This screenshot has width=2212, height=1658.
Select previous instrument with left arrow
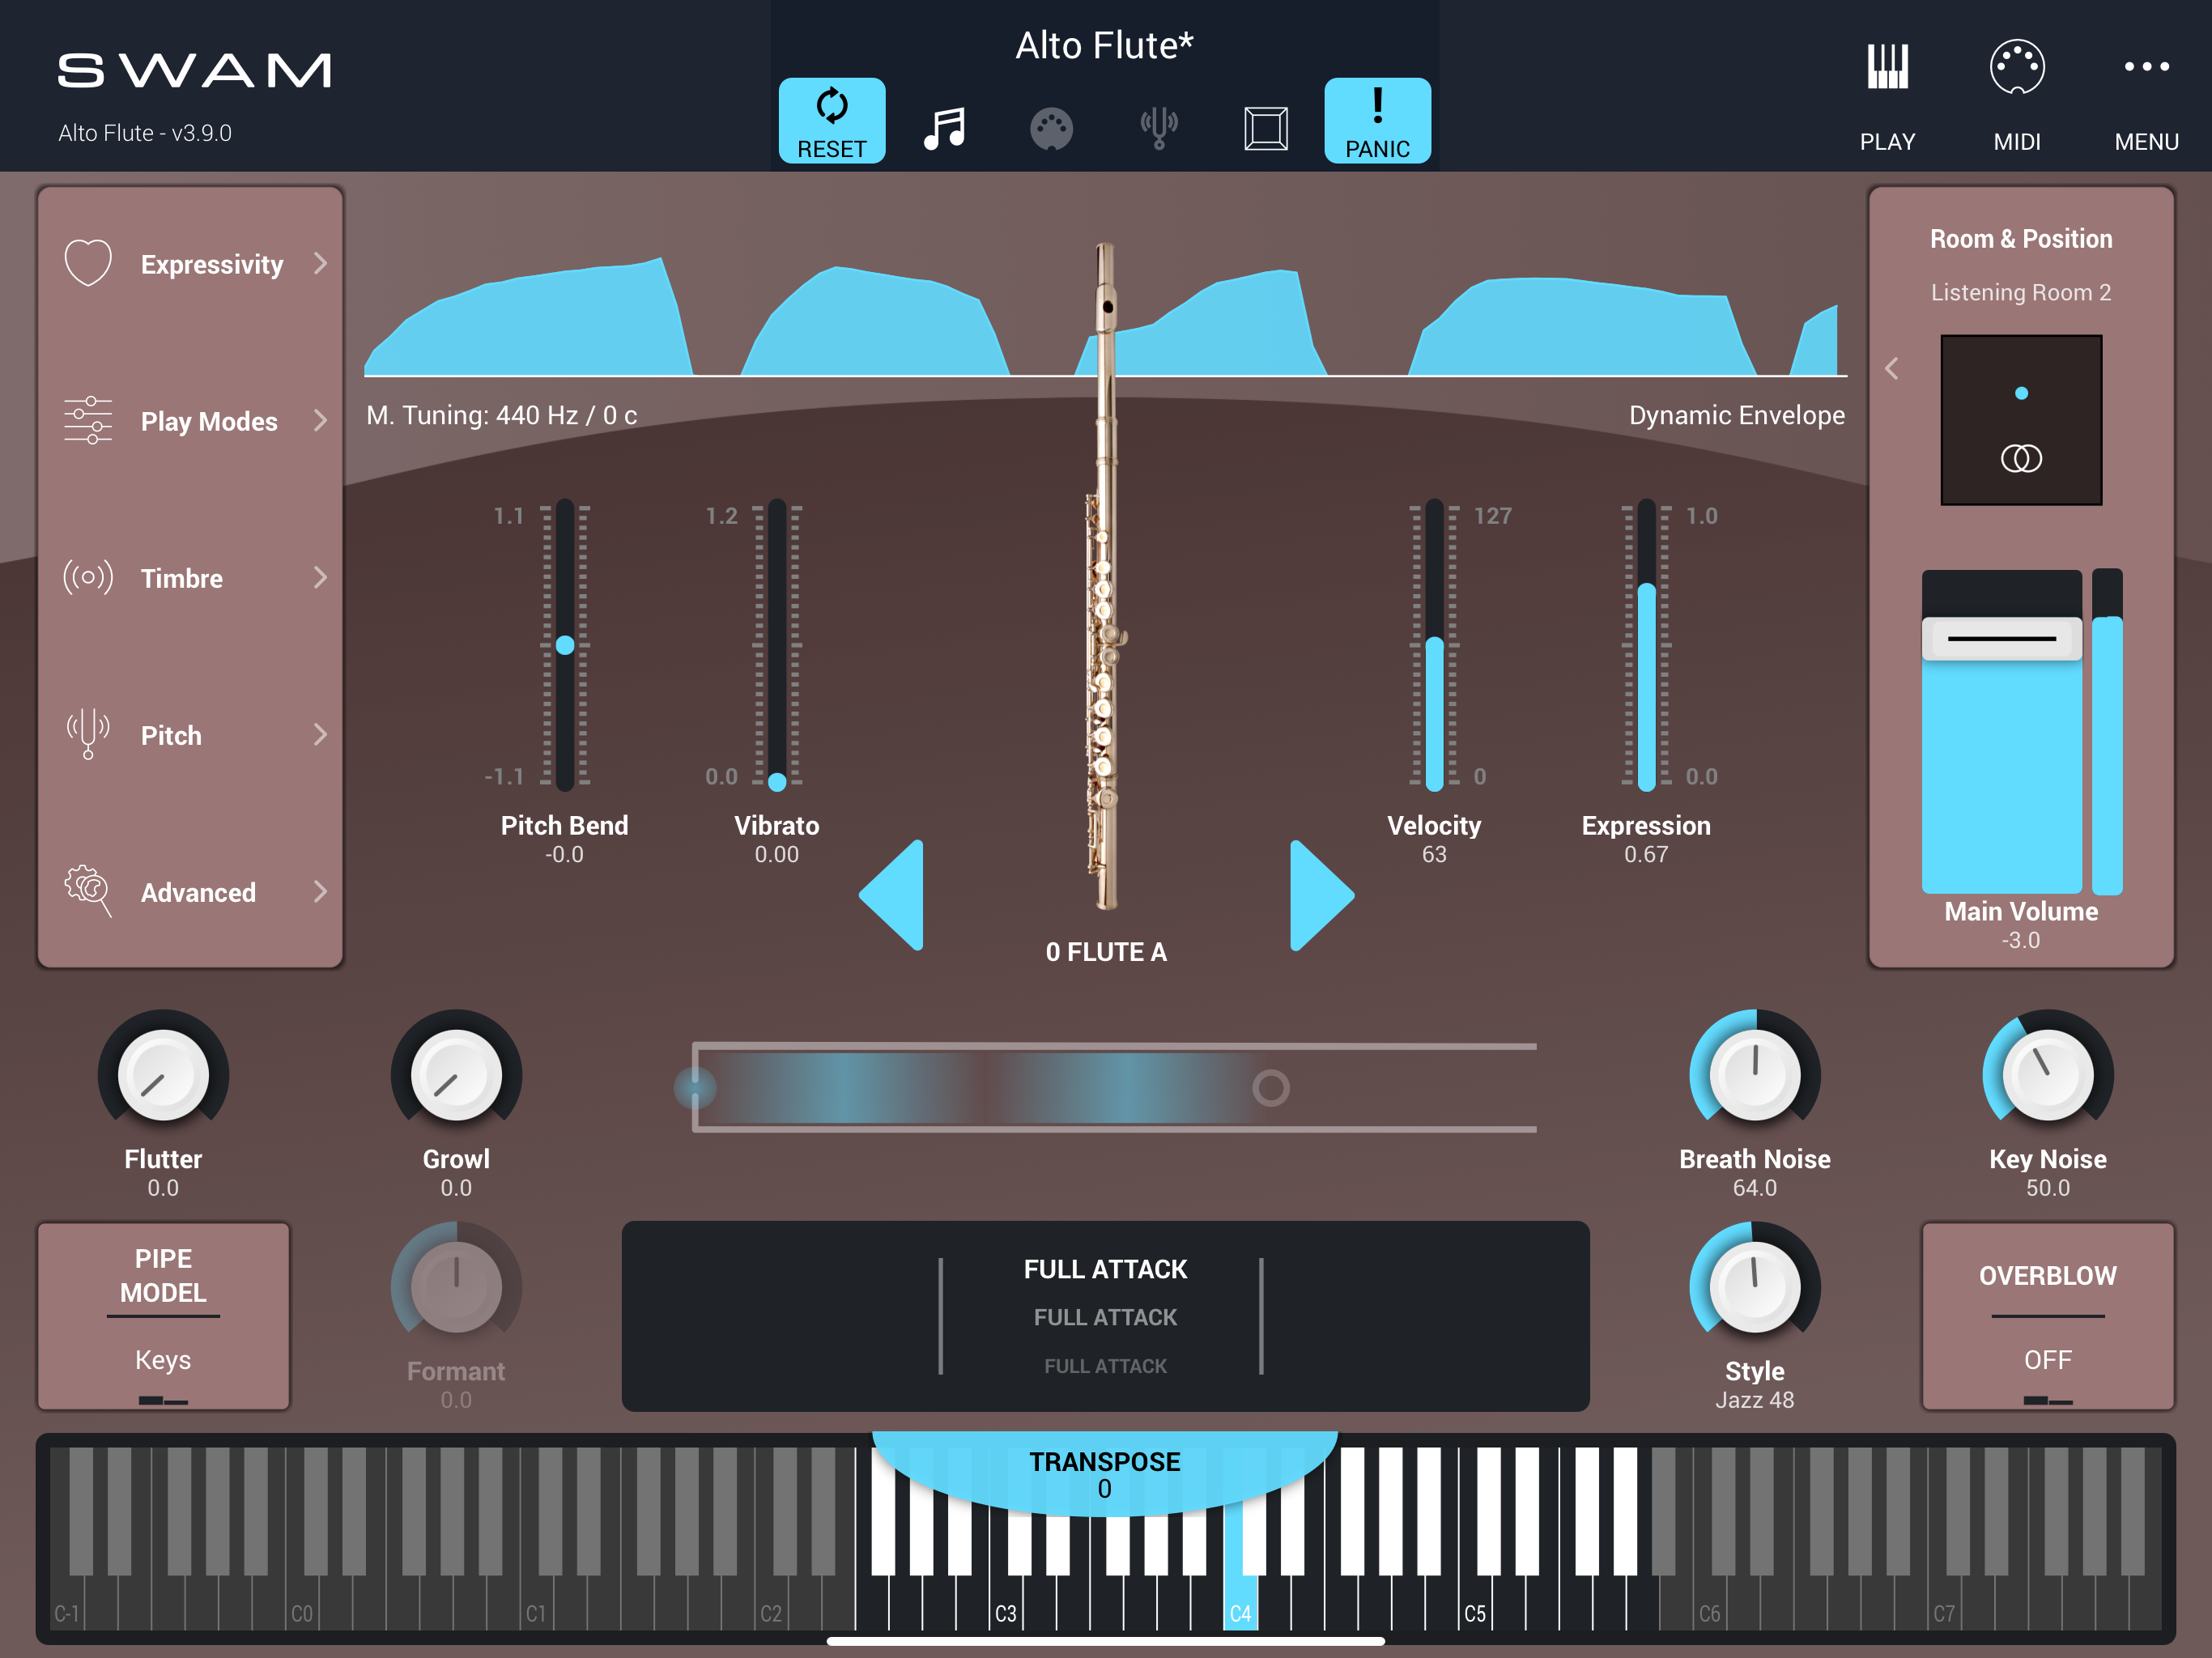coord(891,895)
